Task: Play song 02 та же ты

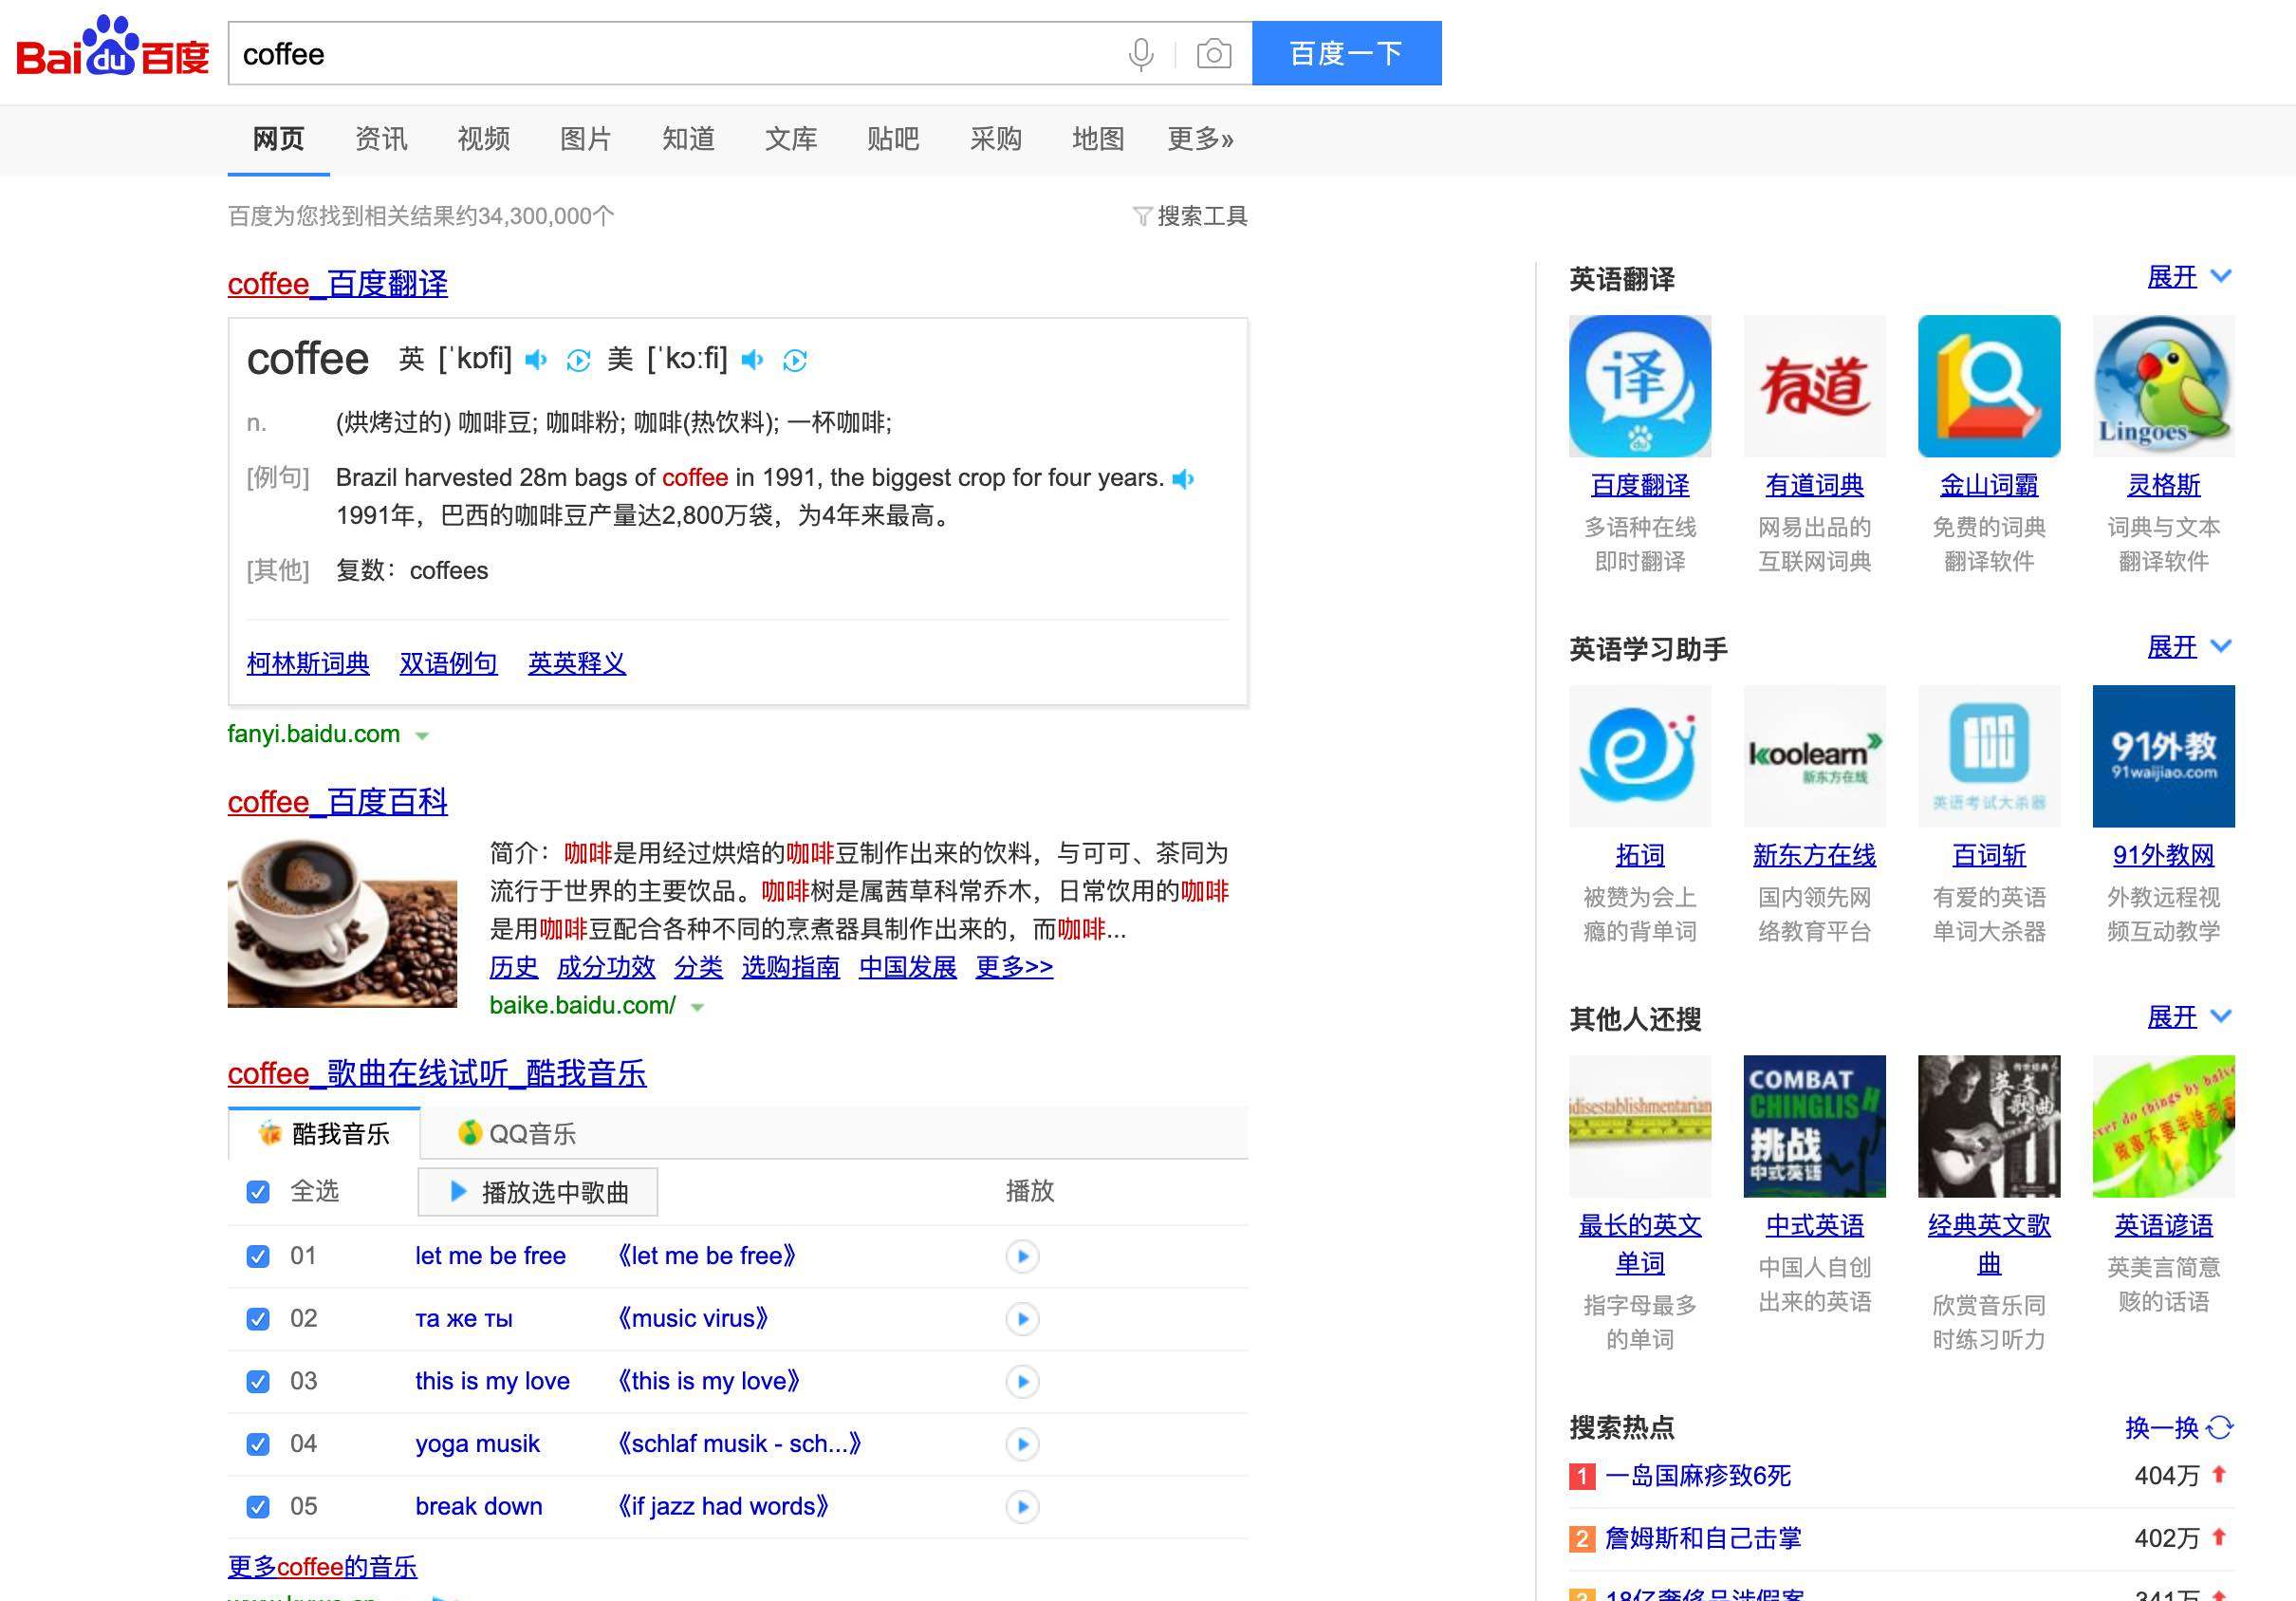Action: (x=1022, y=1319)
